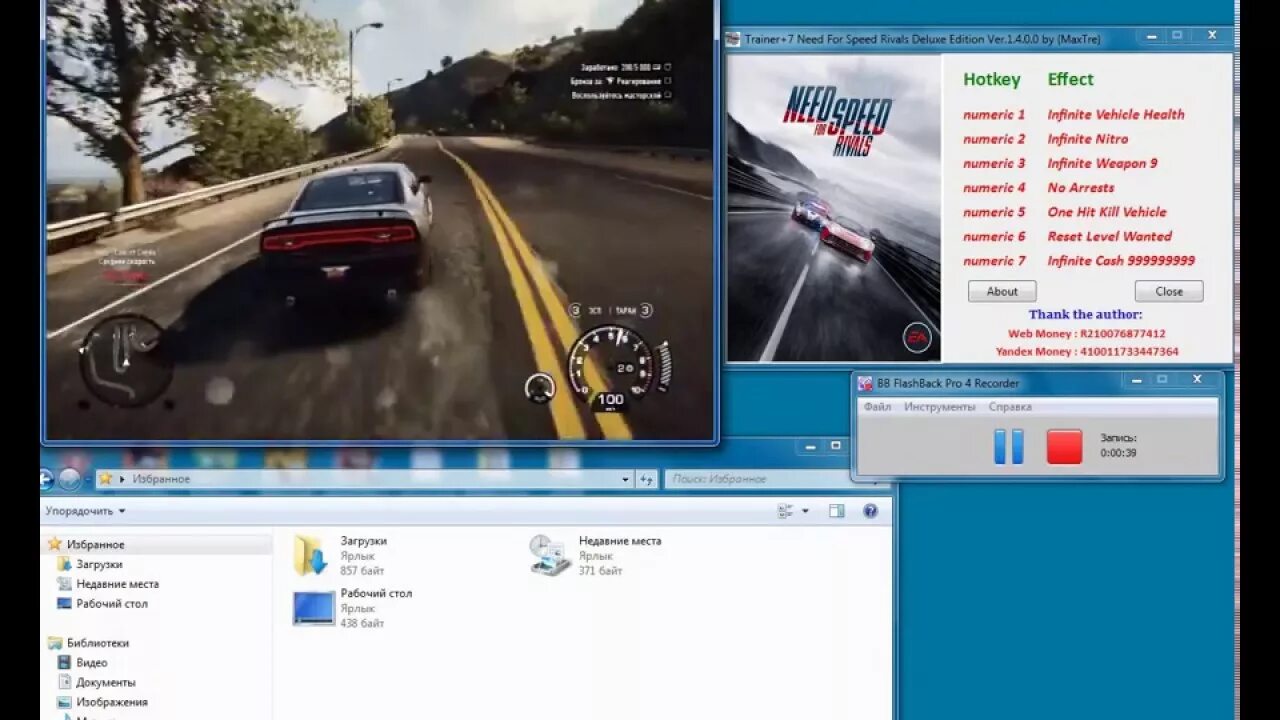Viewport: 1280px width, 720px height.
Task: Click the Web Money account text
Action: click(1087, 333)
